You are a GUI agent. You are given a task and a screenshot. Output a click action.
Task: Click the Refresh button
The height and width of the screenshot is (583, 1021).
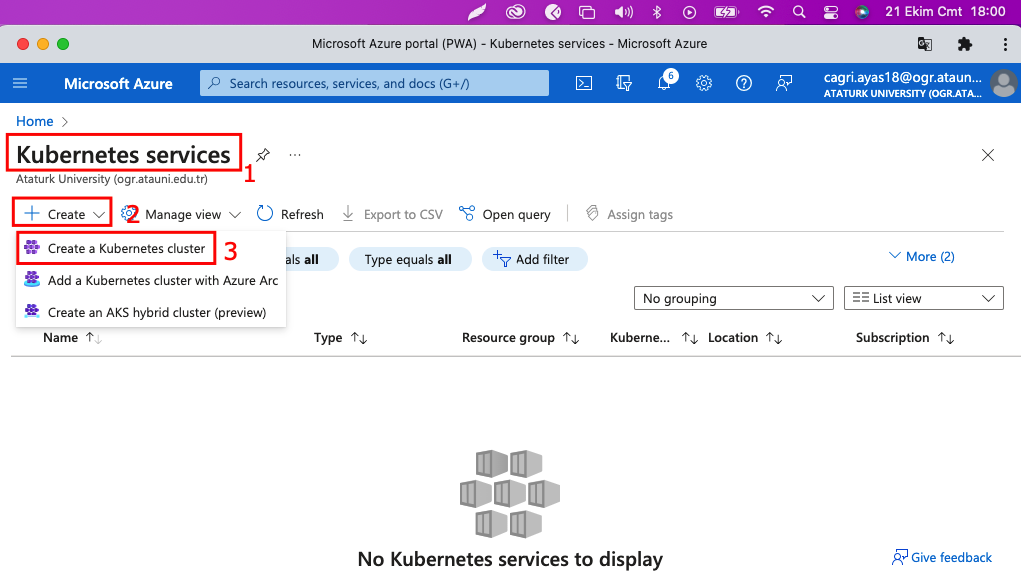click(x=291, y=214)
